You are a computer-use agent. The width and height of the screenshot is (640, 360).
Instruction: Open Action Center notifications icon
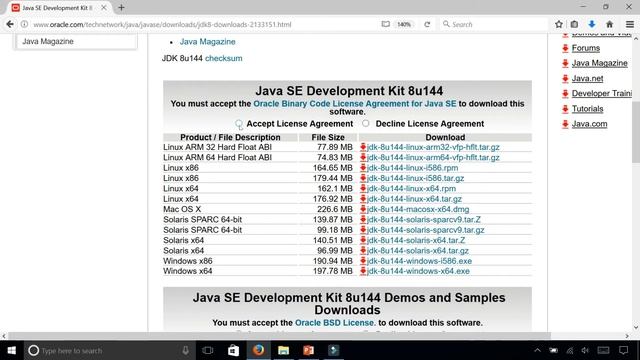coord(623,350)
